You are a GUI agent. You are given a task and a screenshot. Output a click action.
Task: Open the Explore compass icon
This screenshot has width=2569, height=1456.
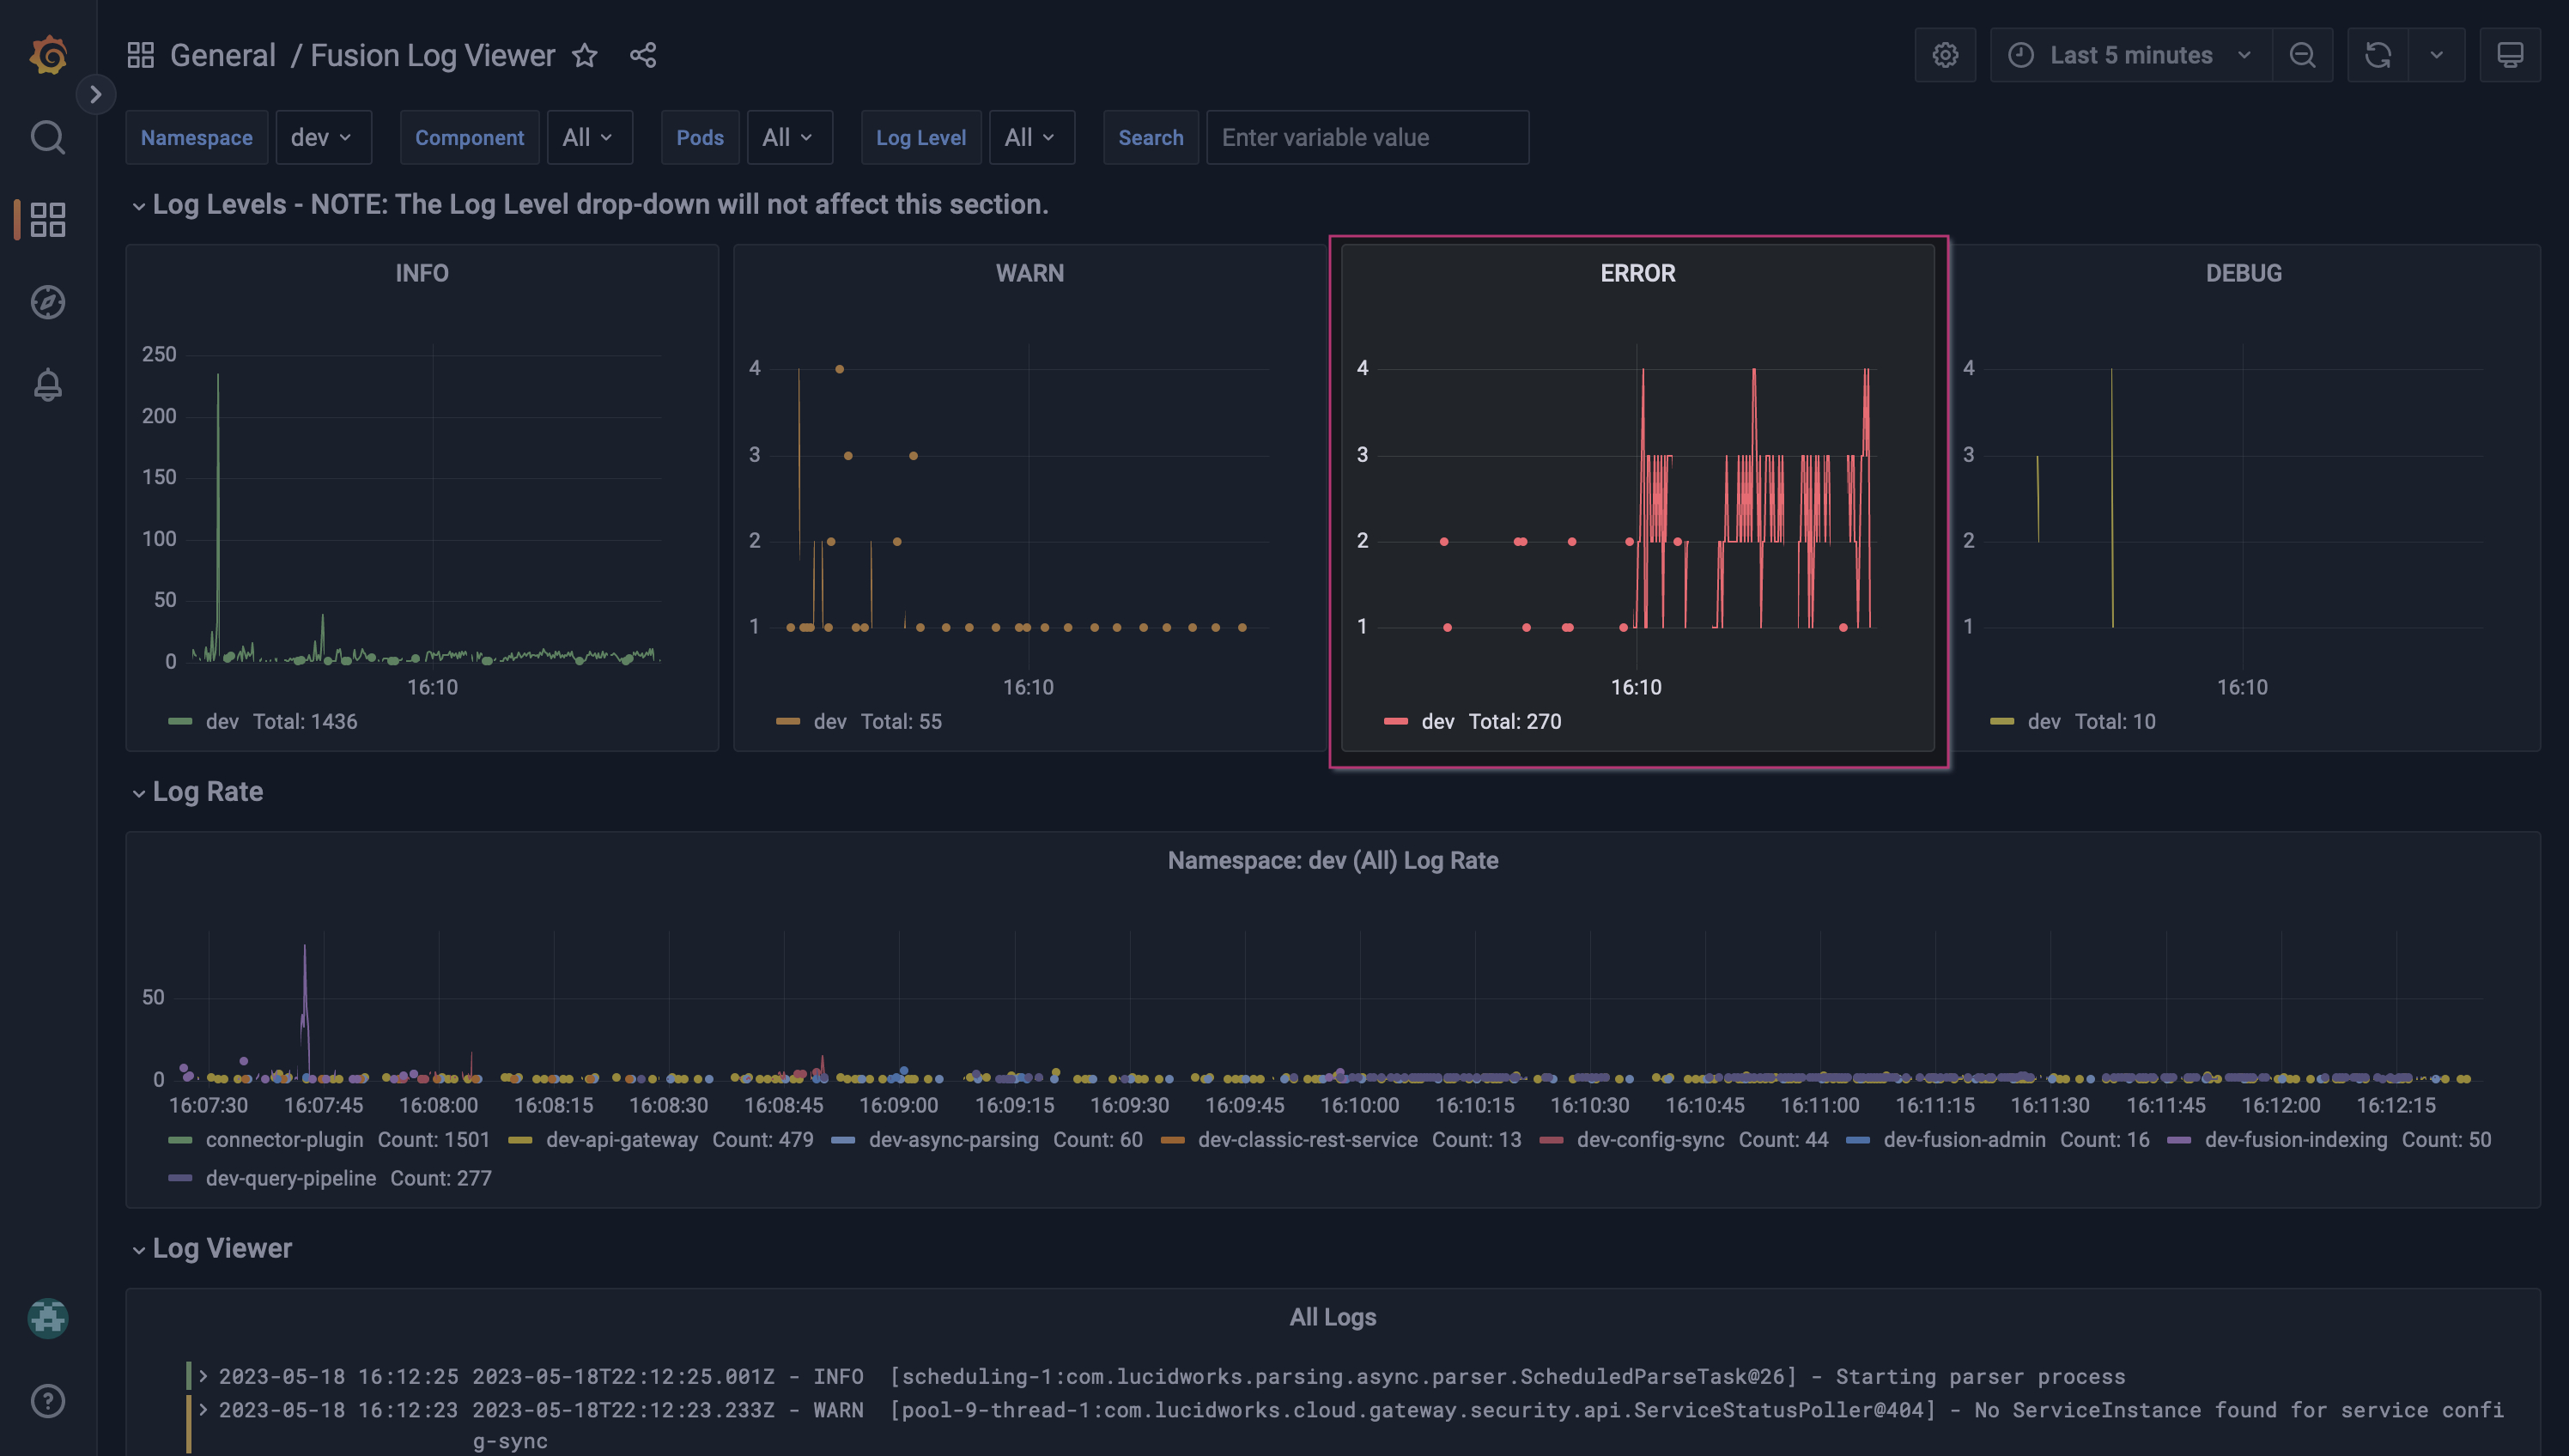[x=48, y=302]
